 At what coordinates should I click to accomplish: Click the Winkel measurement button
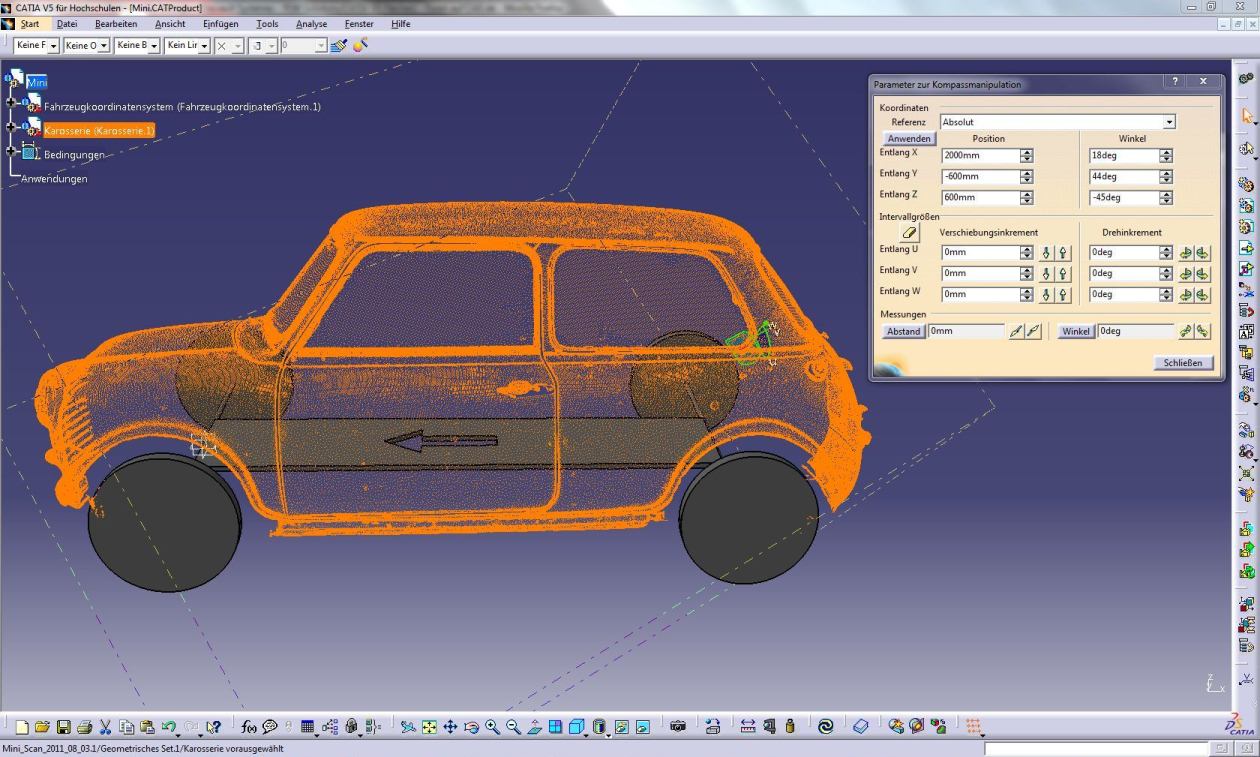[x=1076, y=331]
